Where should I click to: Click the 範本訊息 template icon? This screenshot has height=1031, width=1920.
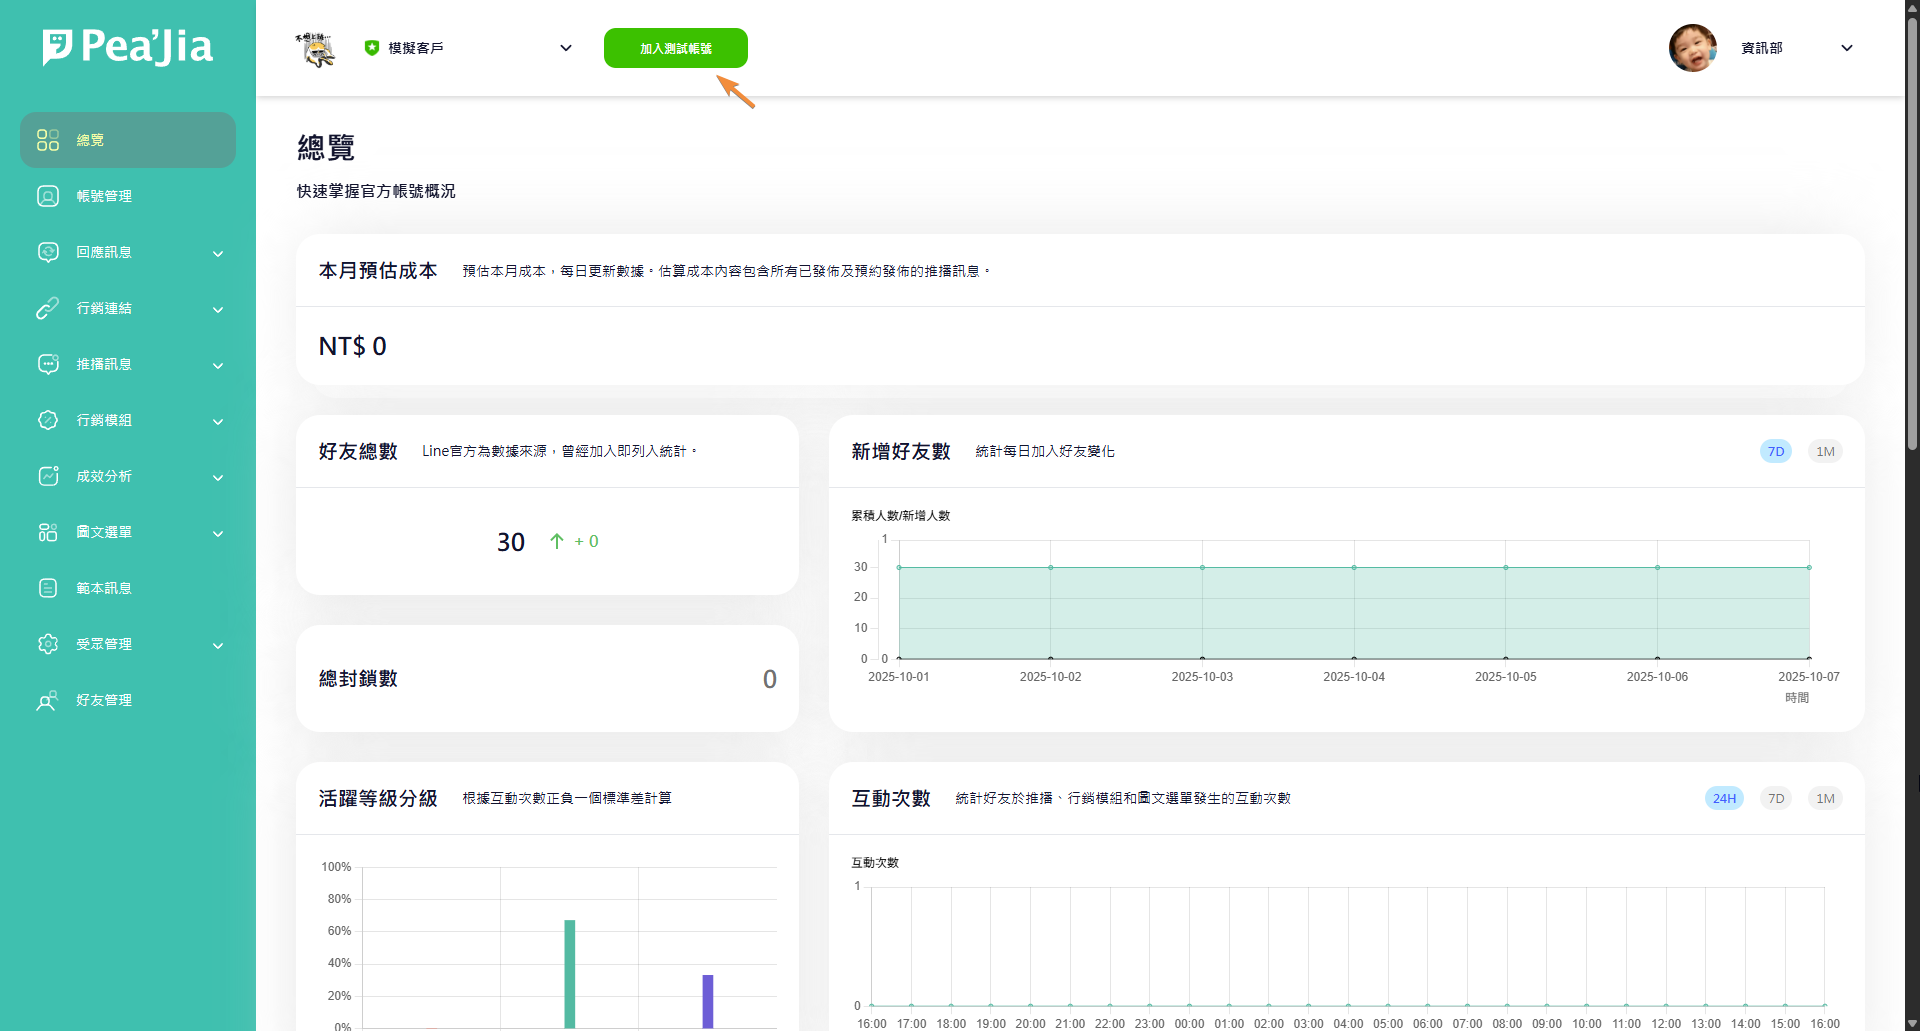click(48, 588)
